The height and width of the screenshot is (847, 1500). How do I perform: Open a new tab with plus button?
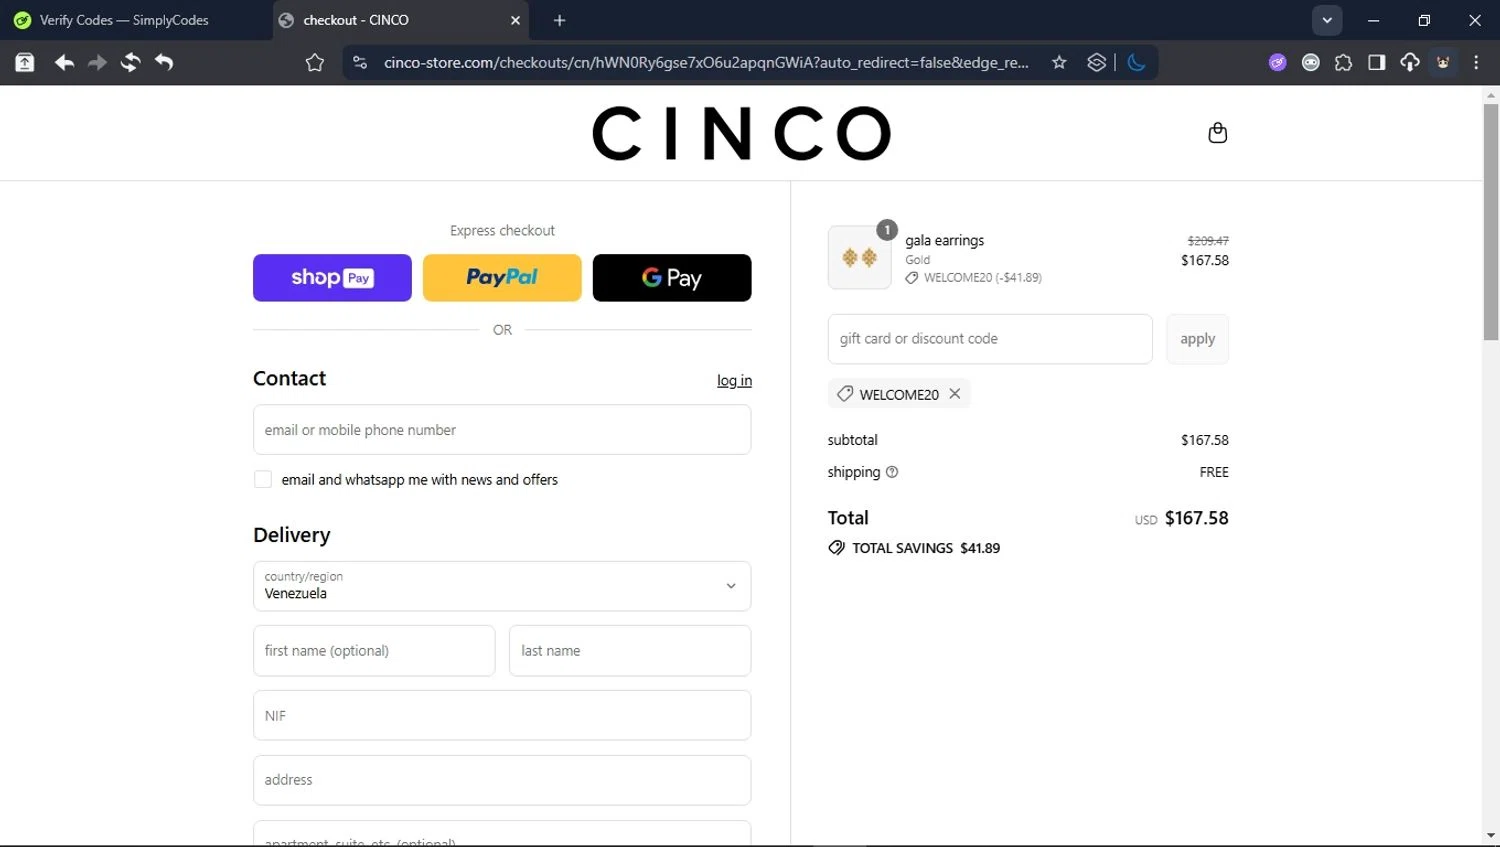[x=559, y=20]
